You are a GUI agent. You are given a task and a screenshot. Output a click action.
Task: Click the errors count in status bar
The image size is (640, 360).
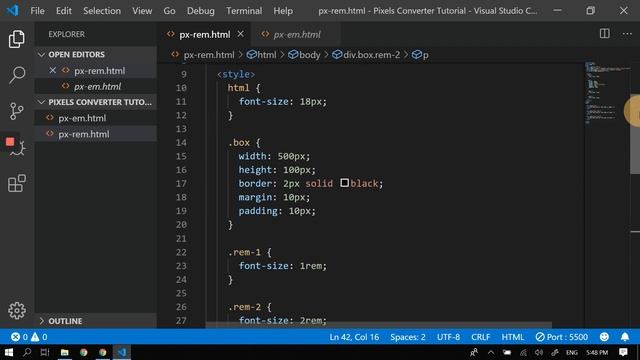pos(19,337)
